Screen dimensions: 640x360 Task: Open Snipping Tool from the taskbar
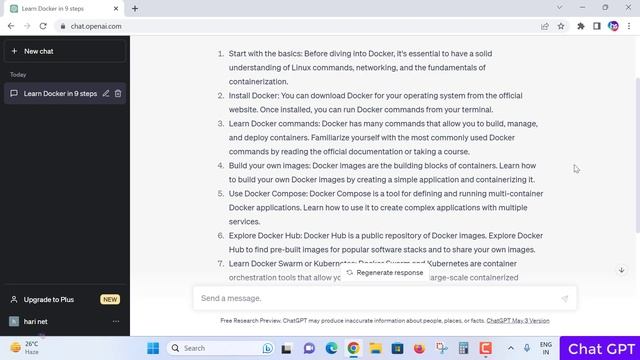(x=441, y=348)
